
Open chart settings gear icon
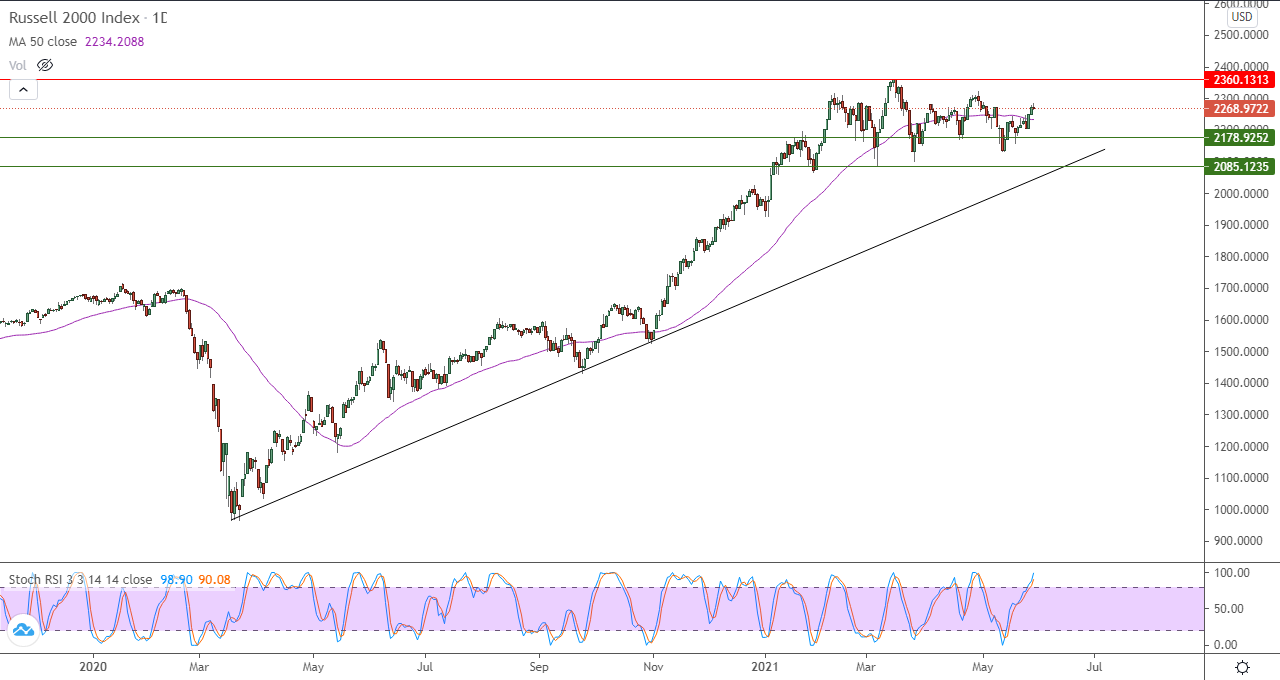tap(1242, 667)
